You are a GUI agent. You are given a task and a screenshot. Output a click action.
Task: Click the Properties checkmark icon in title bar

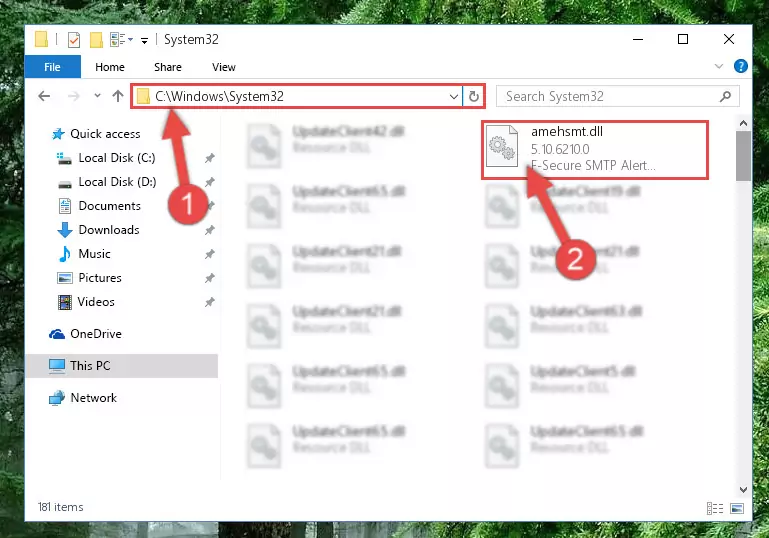click(74, 40)
